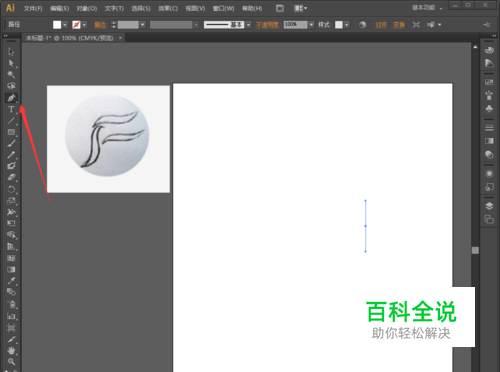Screen dimensions: 500x372
Task: Open the 窗口(W) menu
Action: (x=224, y=8)
